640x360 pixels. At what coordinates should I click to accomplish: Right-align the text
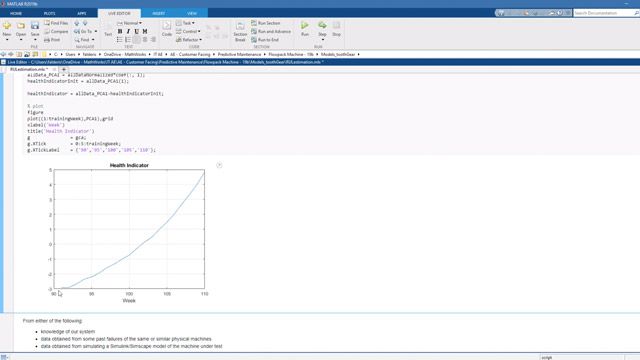coord(153,40)
